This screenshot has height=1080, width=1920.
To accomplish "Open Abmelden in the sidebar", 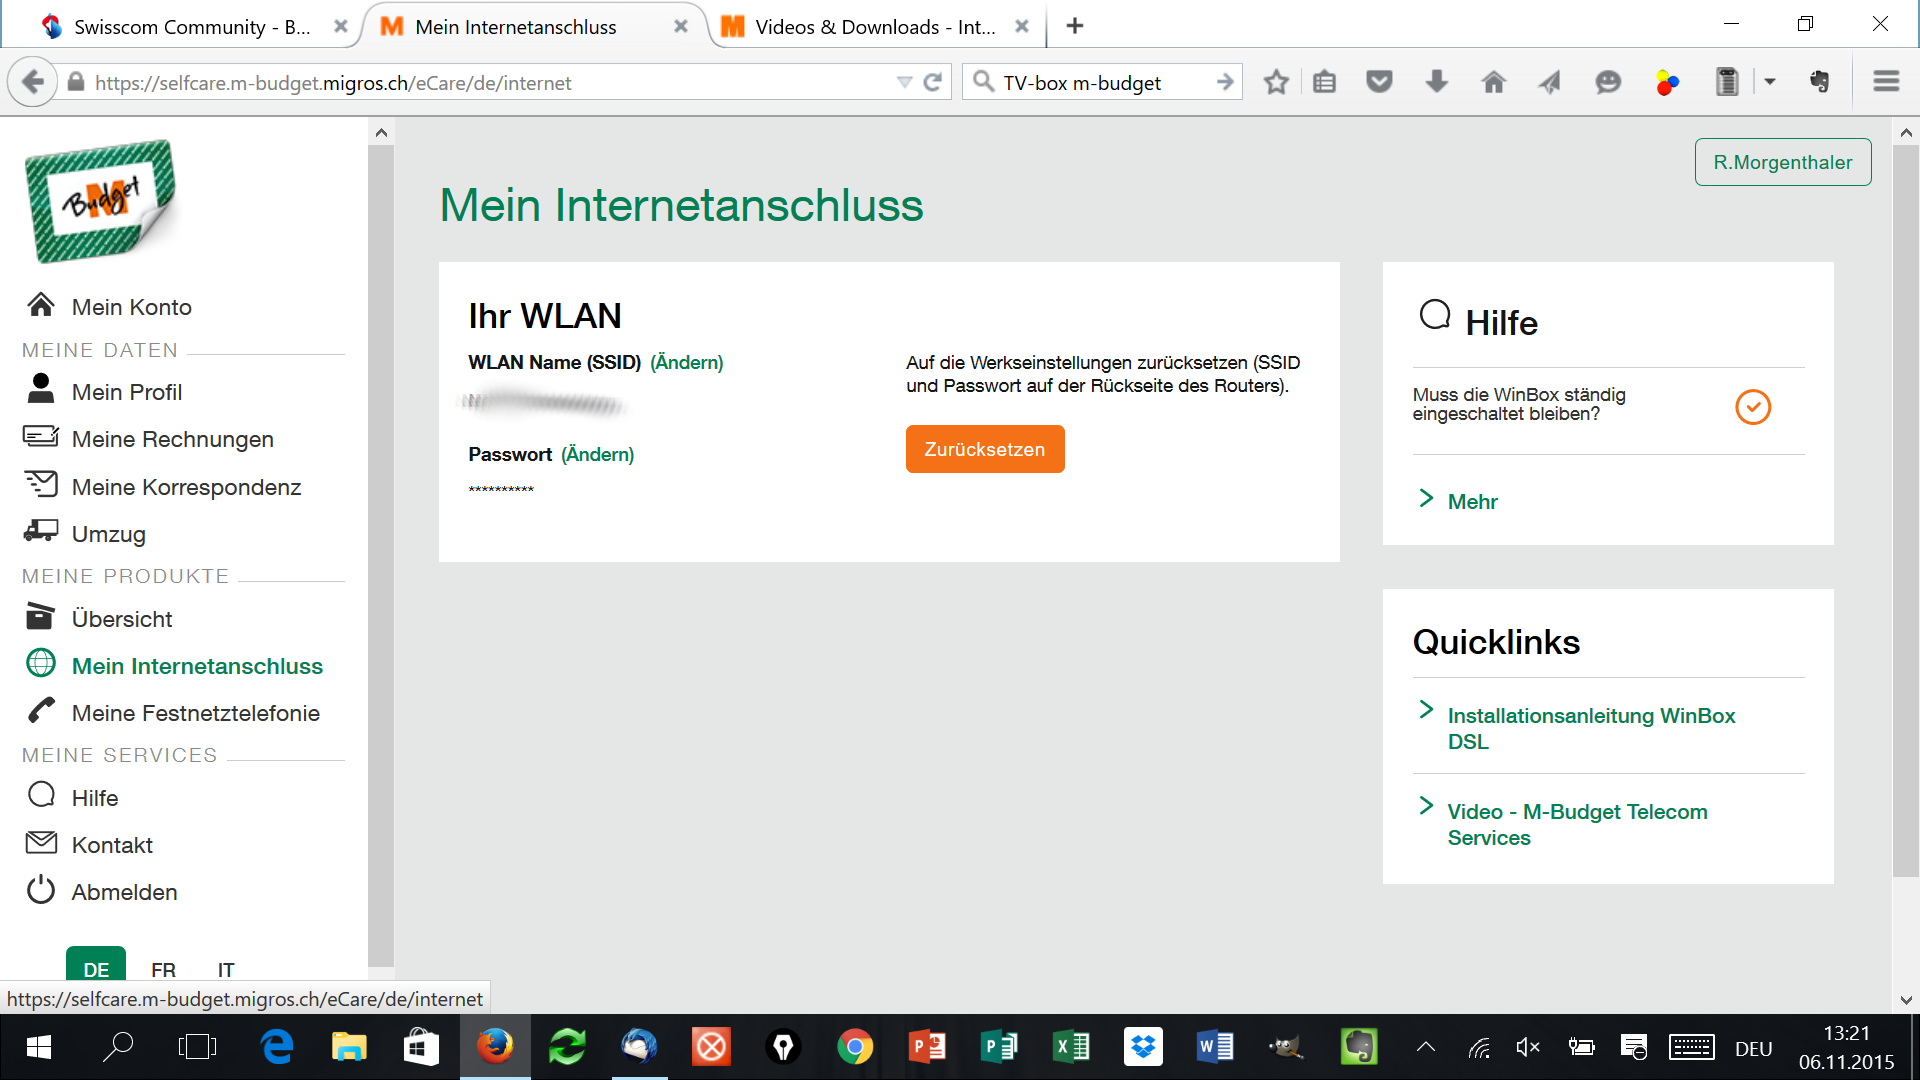I will tap(124, 892).
